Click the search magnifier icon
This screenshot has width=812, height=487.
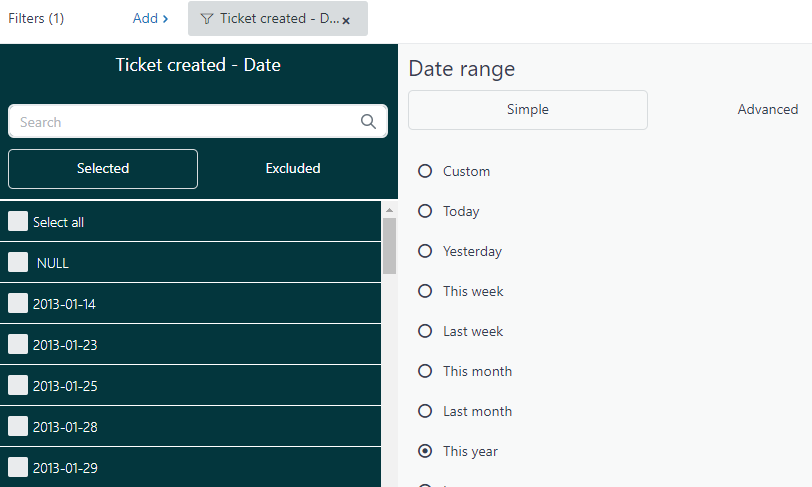368,122
